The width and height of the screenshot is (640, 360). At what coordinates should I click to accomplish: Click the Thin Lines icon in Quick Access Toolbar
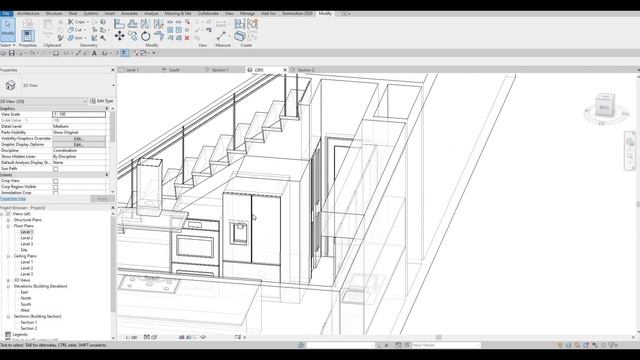(x=125, y=53)
